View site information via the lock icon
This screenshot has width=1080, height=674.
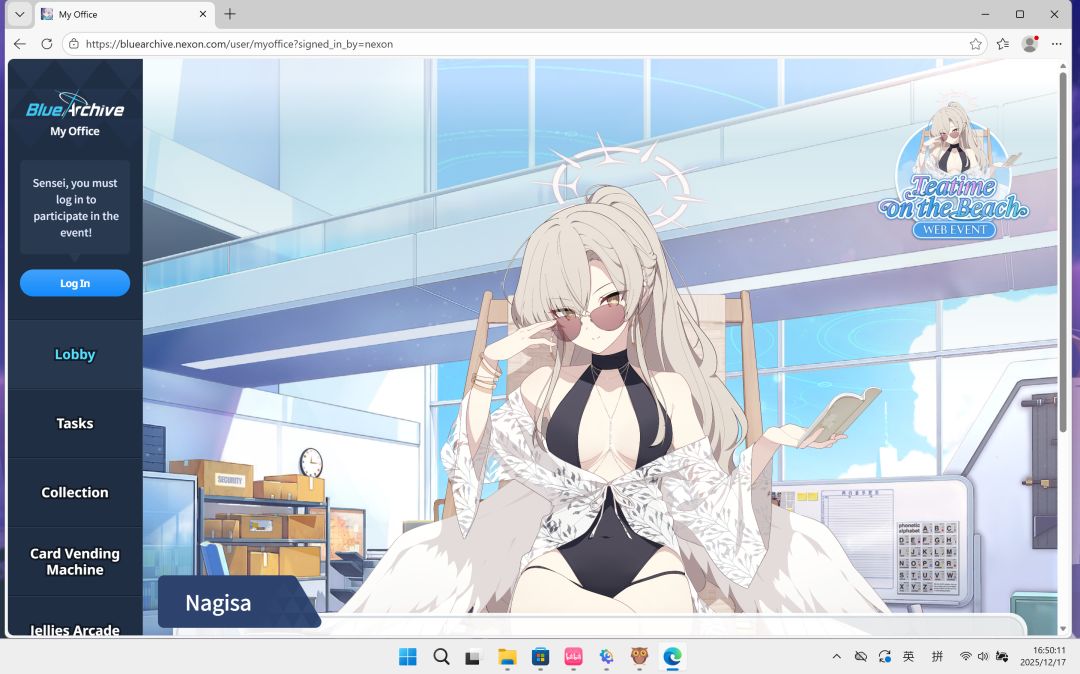click(x=74, y=44)
